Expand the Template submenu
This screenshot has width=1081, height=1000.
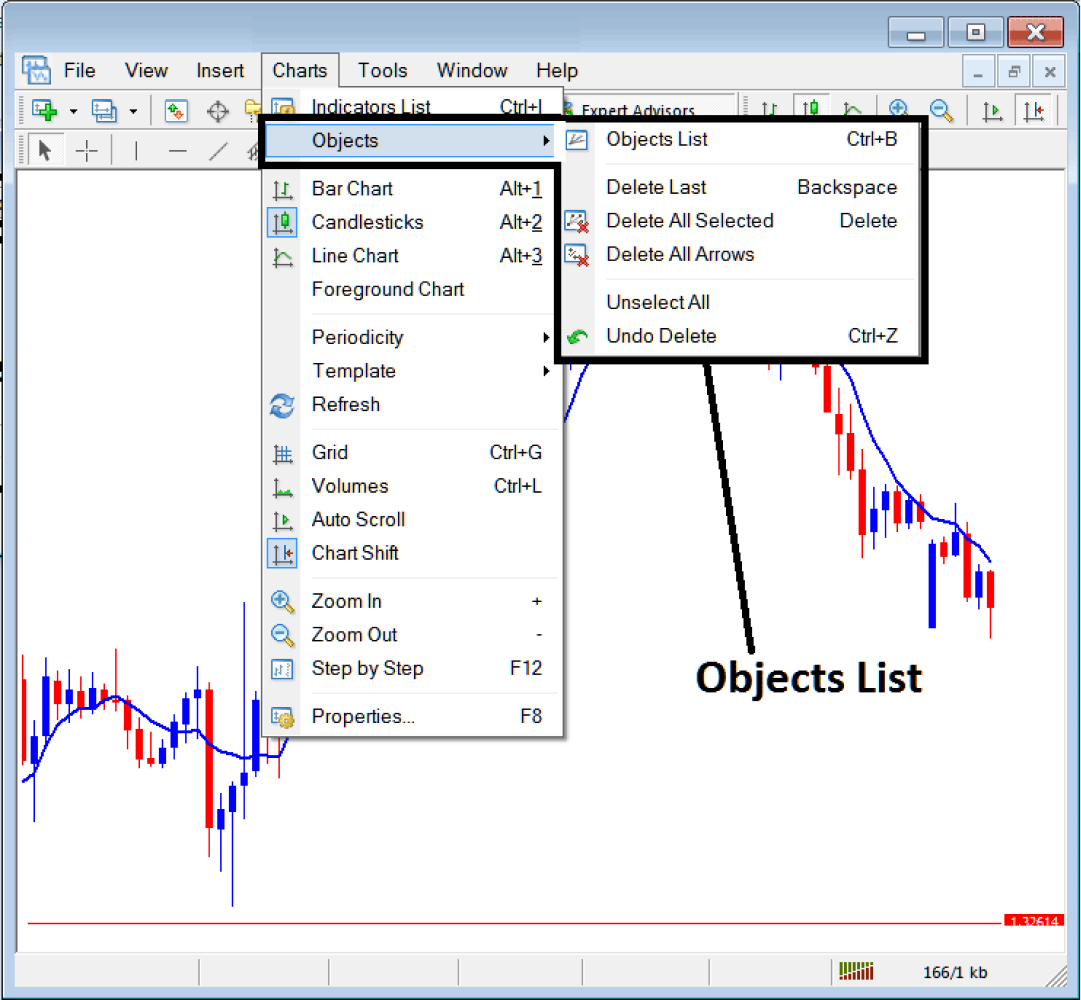pyautogui.click(x=354, y=371)
